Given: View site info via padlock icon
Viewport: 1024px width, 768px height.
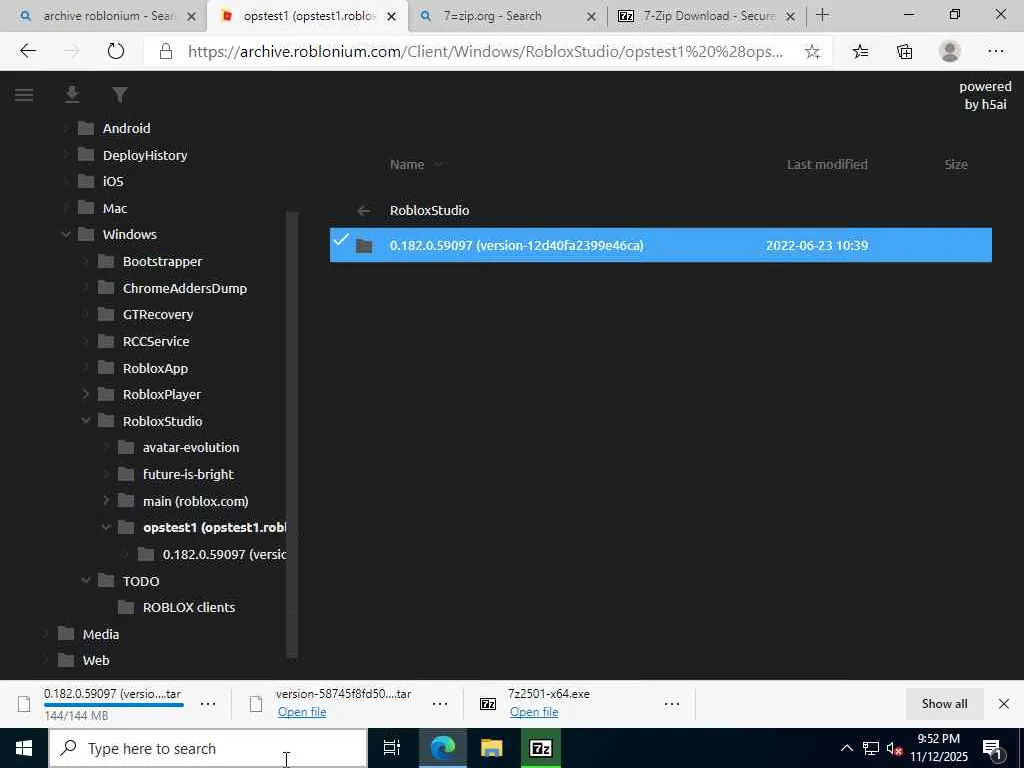Looking at the screenshot, I should click(166, 52).
